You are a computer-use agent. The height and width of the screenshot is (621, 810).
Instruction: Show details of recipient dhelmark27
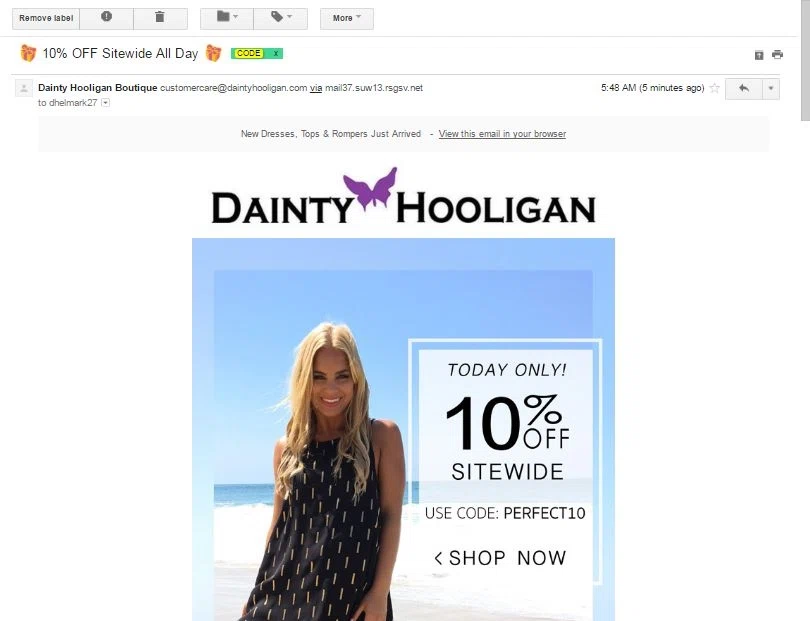click(105, 103)
